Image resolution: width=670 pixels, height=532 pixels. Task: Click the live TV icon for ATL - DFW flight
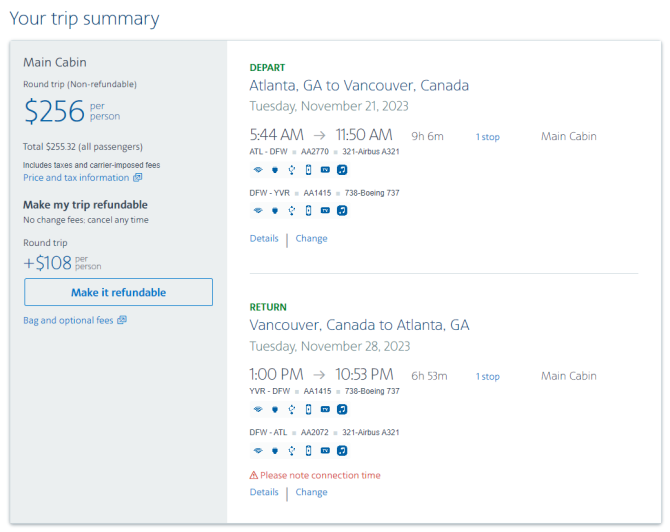click(325, 170)
